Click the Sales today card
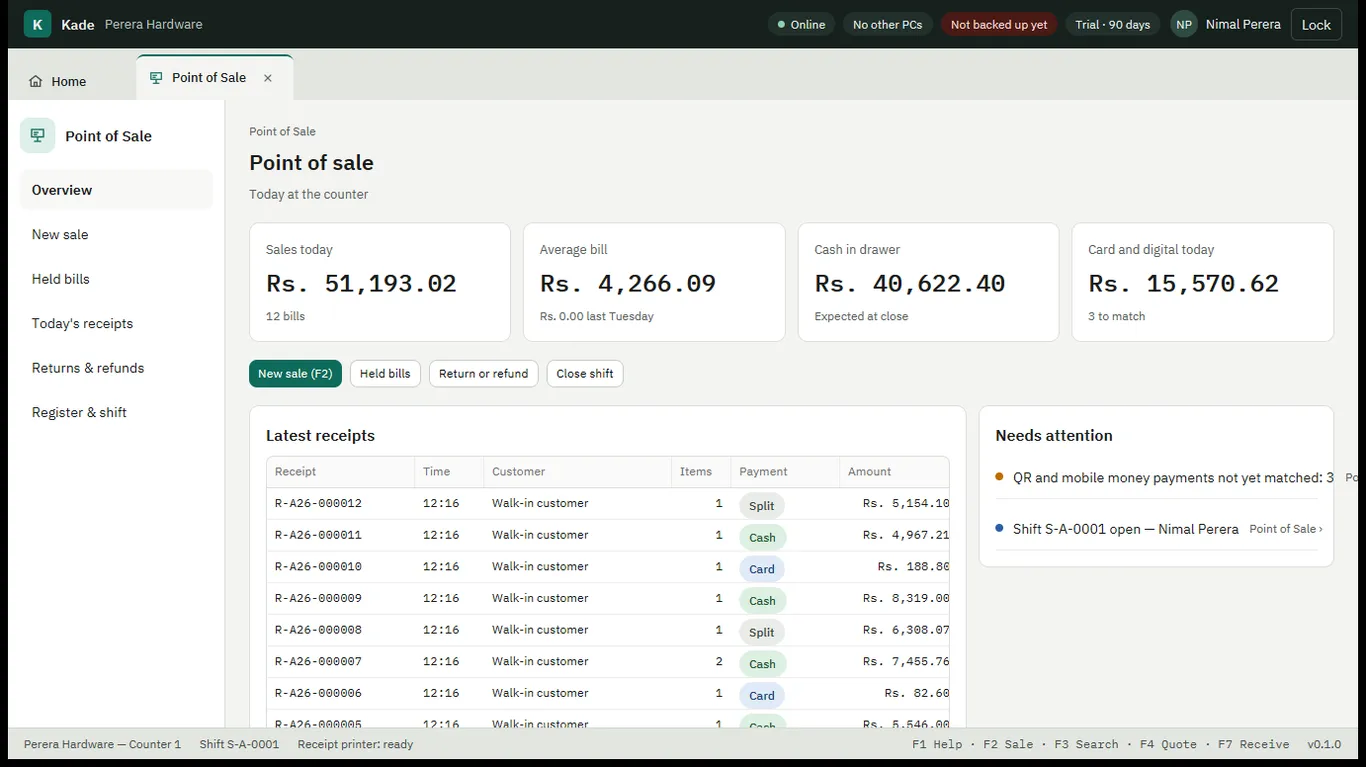Screen dimensions: 1366x767 [380, 282]
